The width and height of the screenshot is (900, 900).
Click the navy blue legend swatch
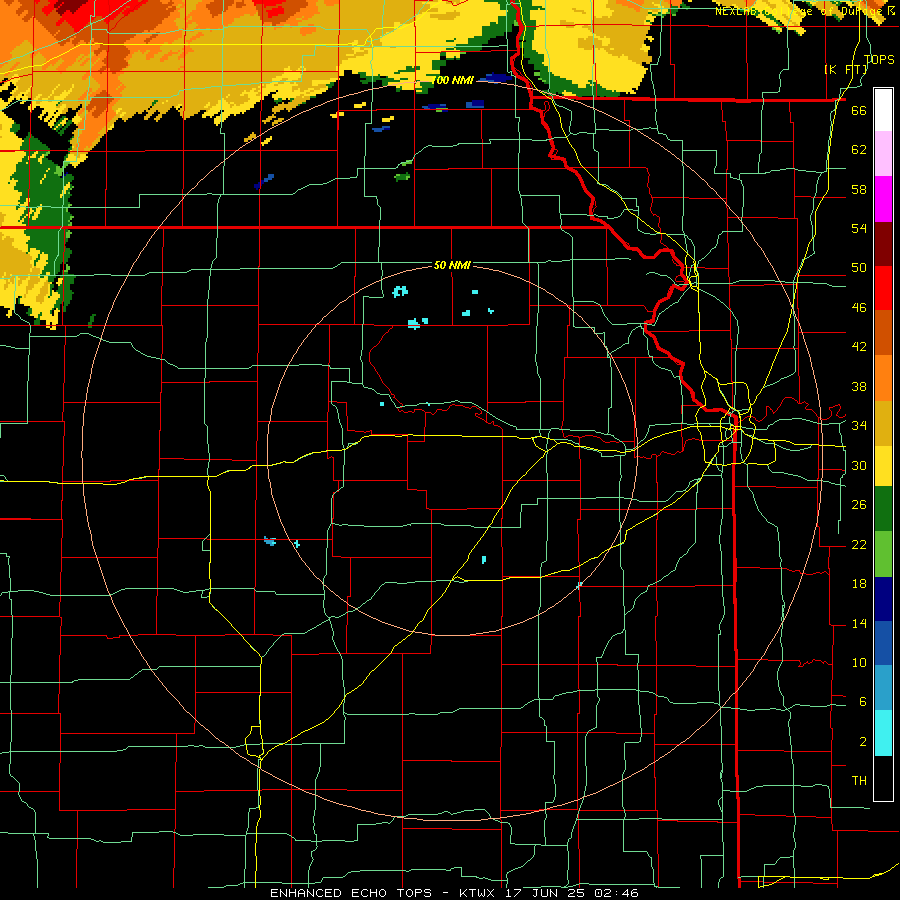[883, 599]
